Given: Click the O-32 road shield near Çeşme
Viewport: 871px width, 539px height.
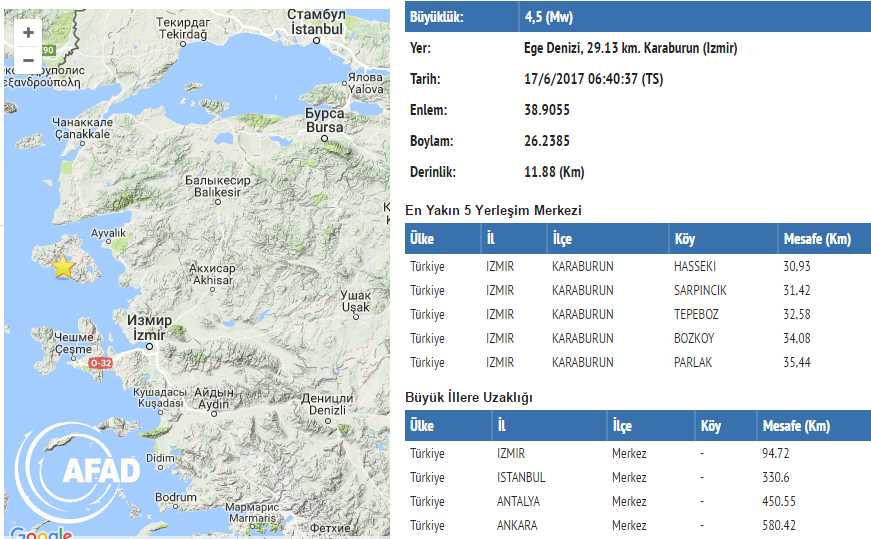Looking at the screenshot, I should tap(100, 364).
